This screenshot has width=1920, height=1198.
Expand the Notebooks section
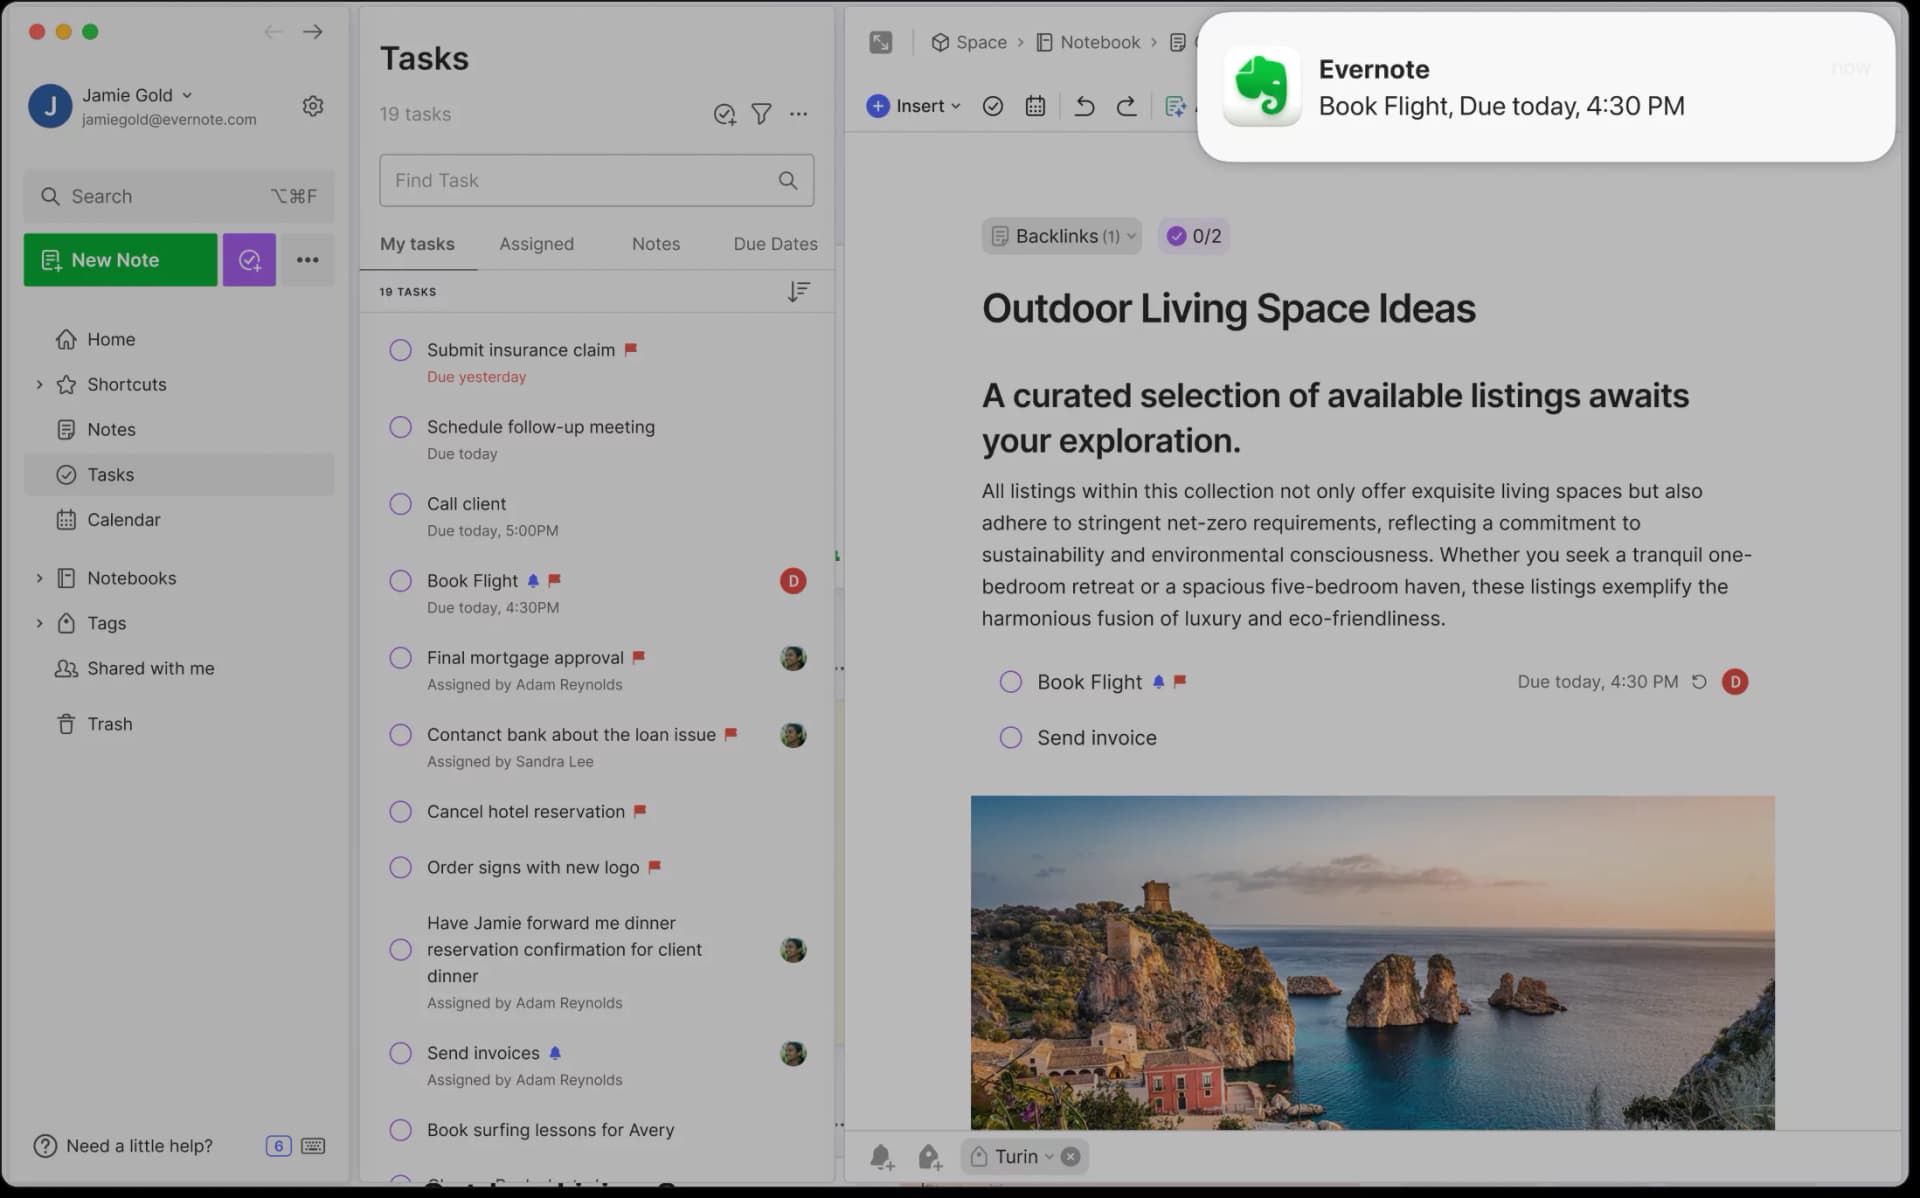click(x=40, y=577)
